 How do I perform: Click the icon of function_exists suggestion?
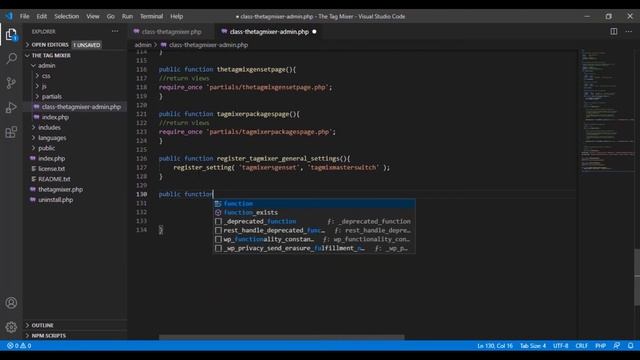coord(218,212)
